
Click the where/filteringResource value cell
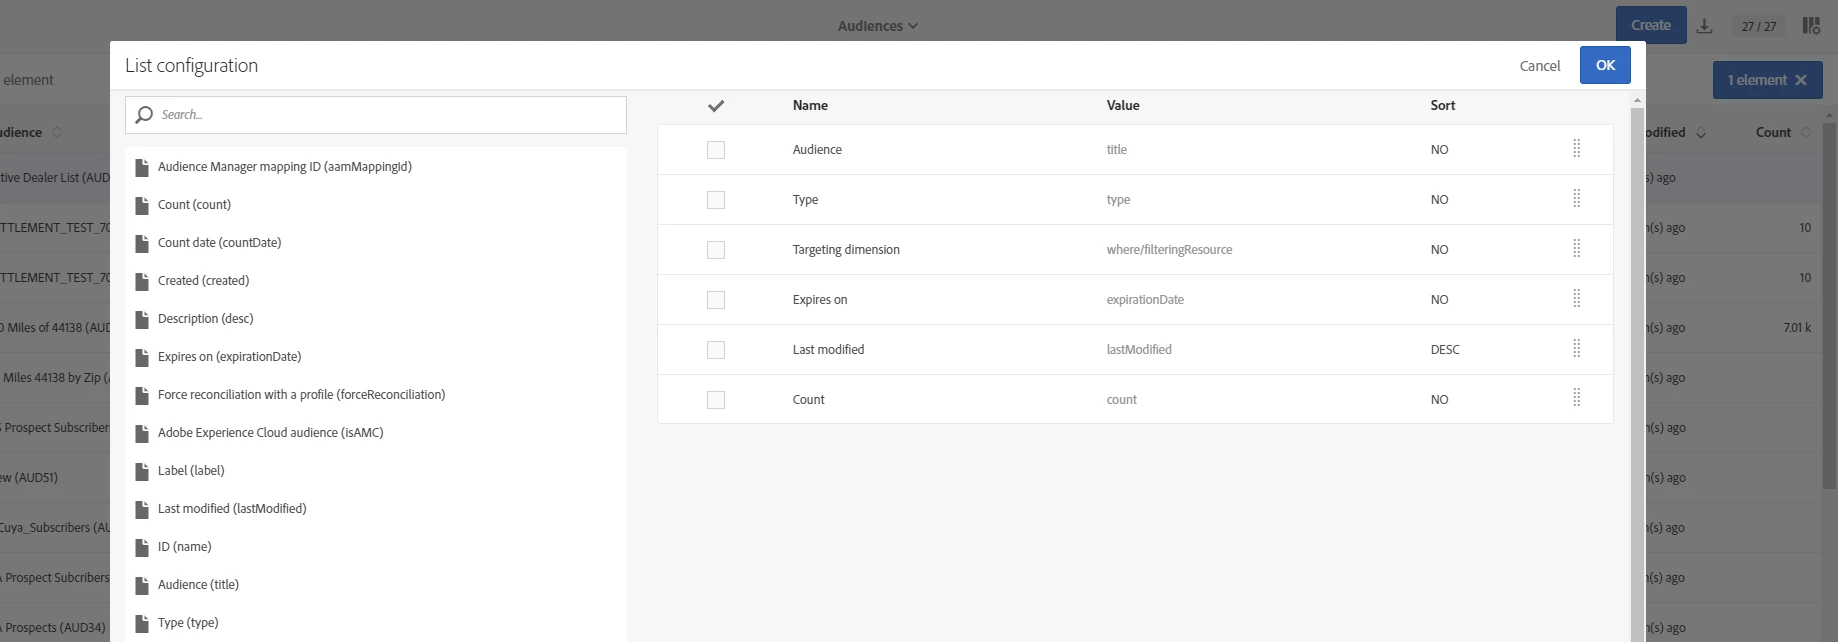pos(1169,250)
